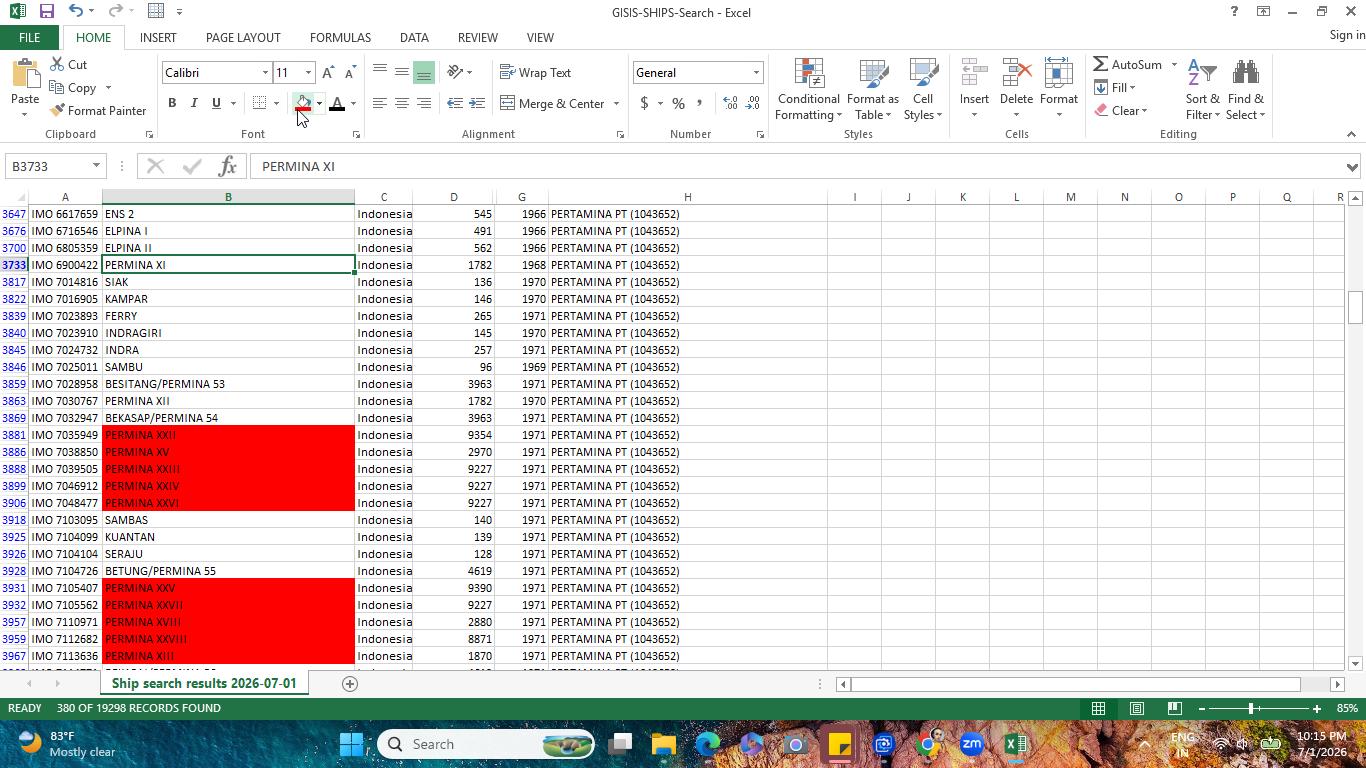Activate the Format Painter brush
The image size is (1366, 768).
98,110
